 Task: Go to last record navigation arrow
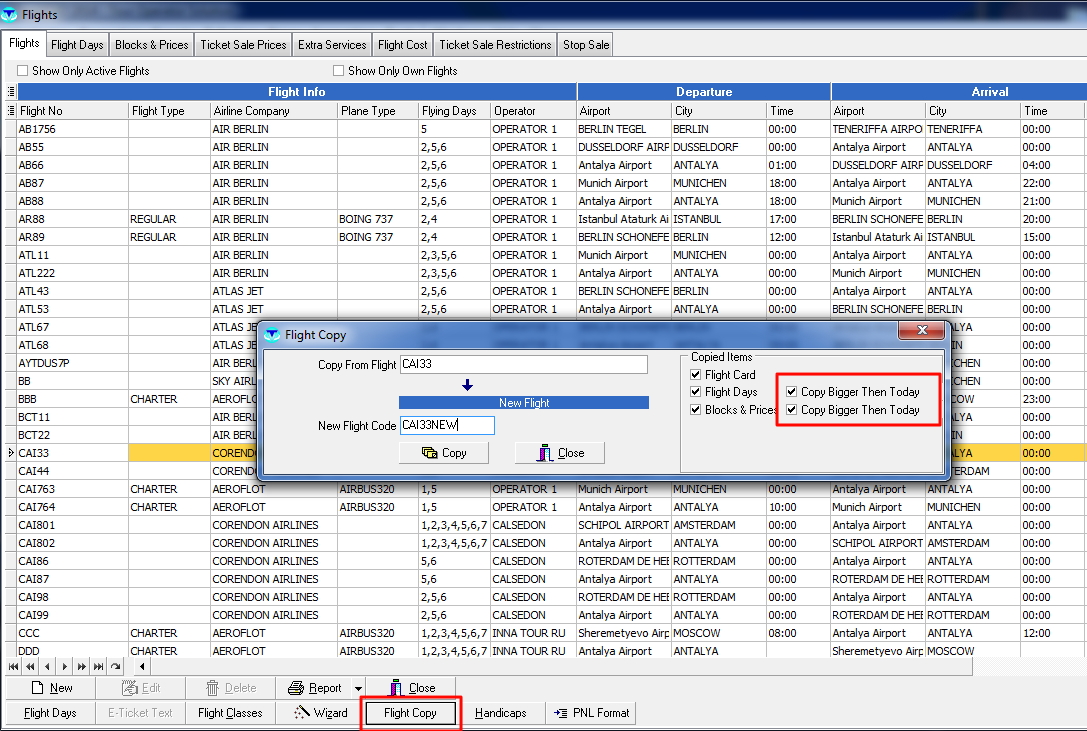coord(98,666)
